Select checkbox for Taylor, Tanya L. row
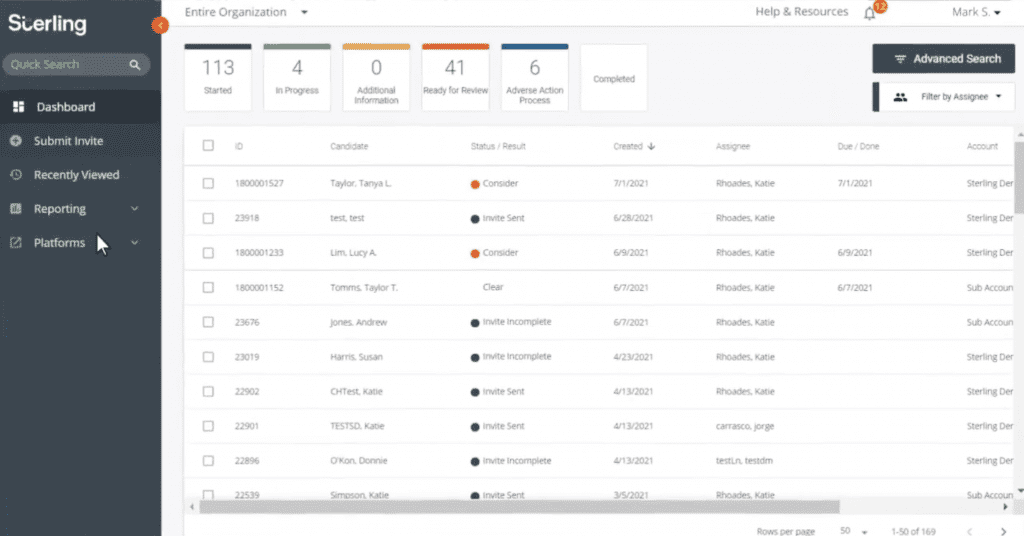The height and width of the screenshot is (536, 1024). (x=208, y=184)
